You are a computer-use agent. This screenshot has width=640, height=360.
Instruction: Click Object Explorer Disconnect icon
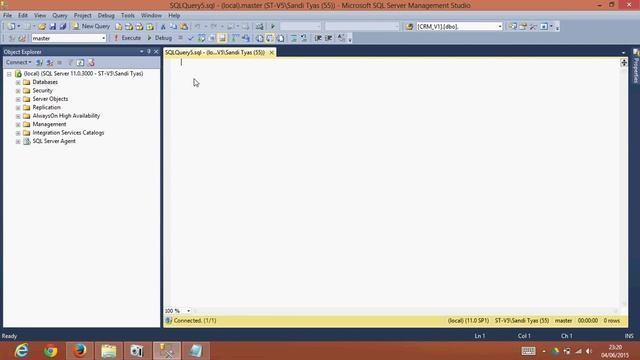pyautogui.click(x=49, y=62)
